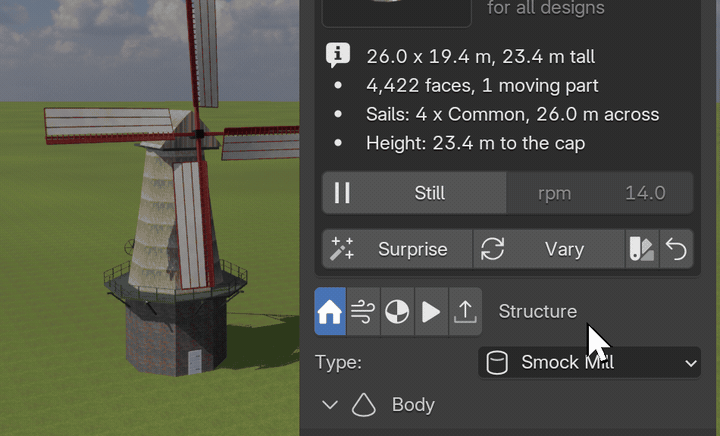Toggle the Still pause button
The width and height of the screenshot is (720, 436).
point(414,193)
